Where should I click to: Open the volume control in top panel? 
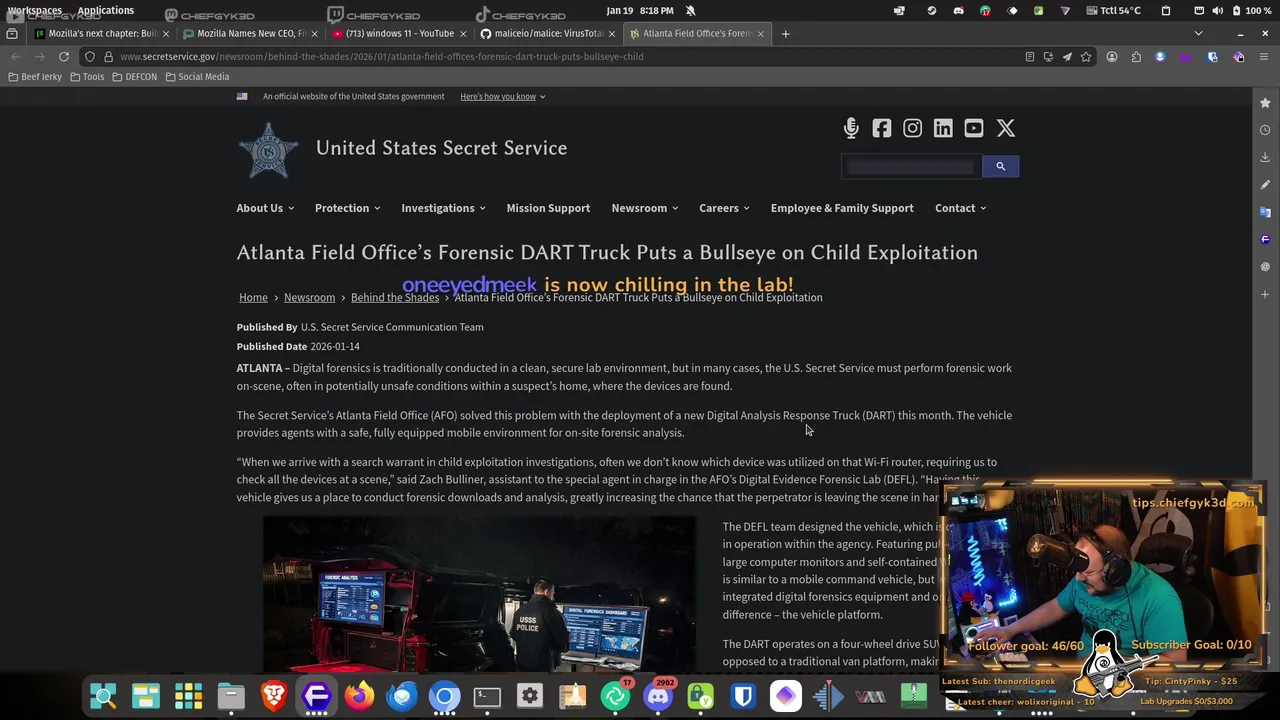[1217, 10]
